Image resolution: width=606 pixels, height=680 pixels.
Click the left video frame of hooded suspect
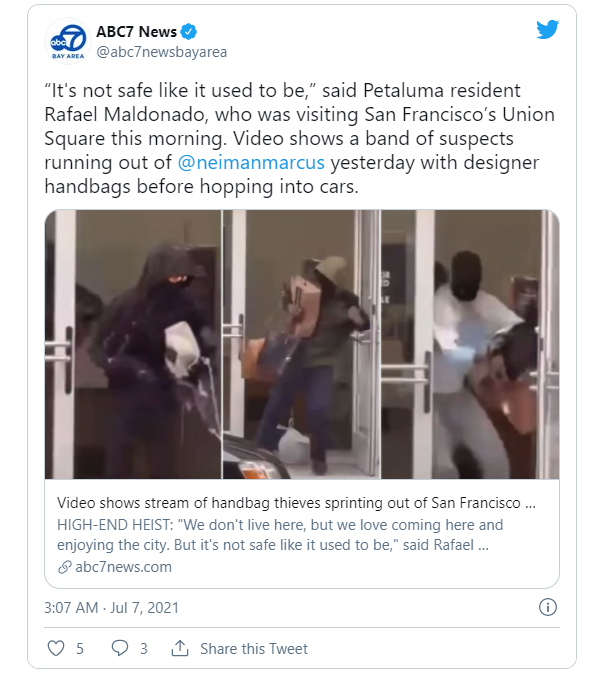133,344
